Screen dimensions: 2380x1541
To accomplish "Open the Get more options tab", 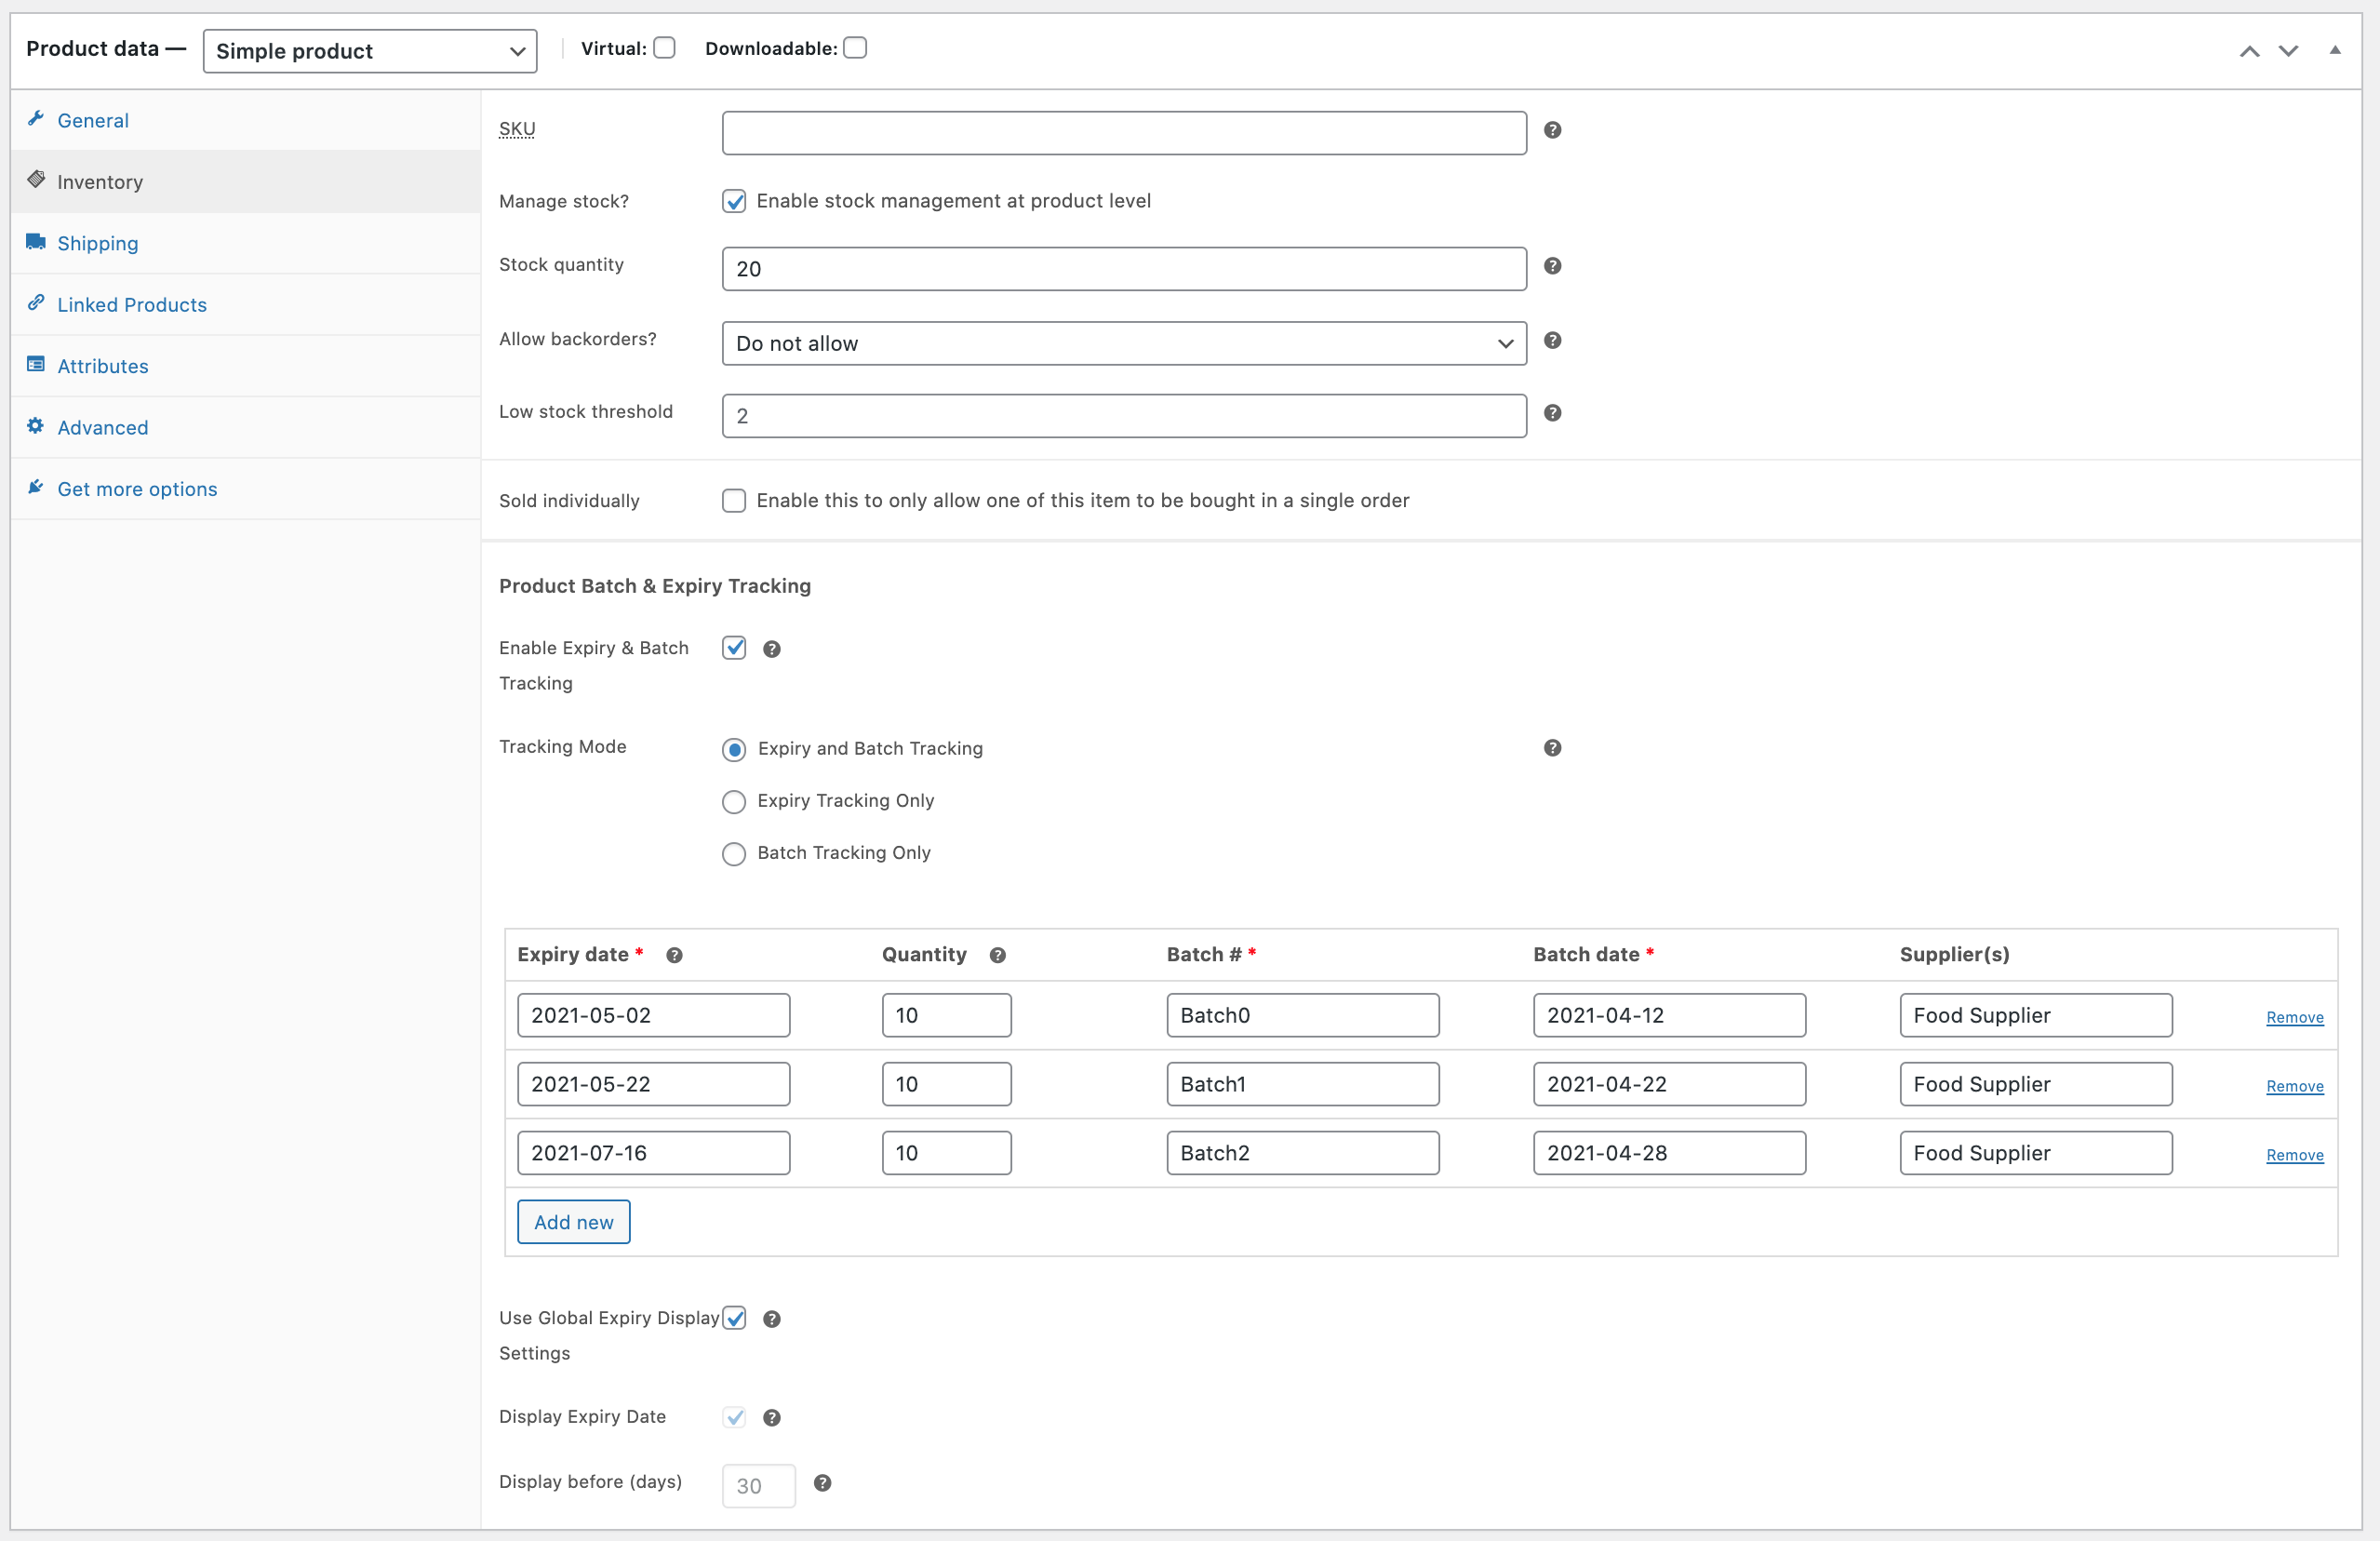I will 137,488.
